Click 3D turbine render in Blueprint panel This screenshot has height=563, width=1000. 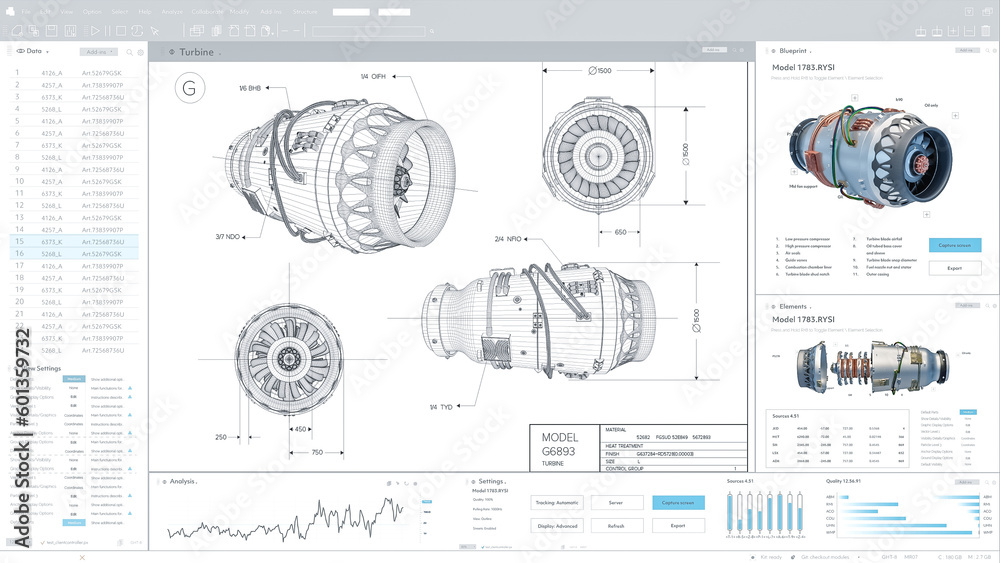pos(871,153)
